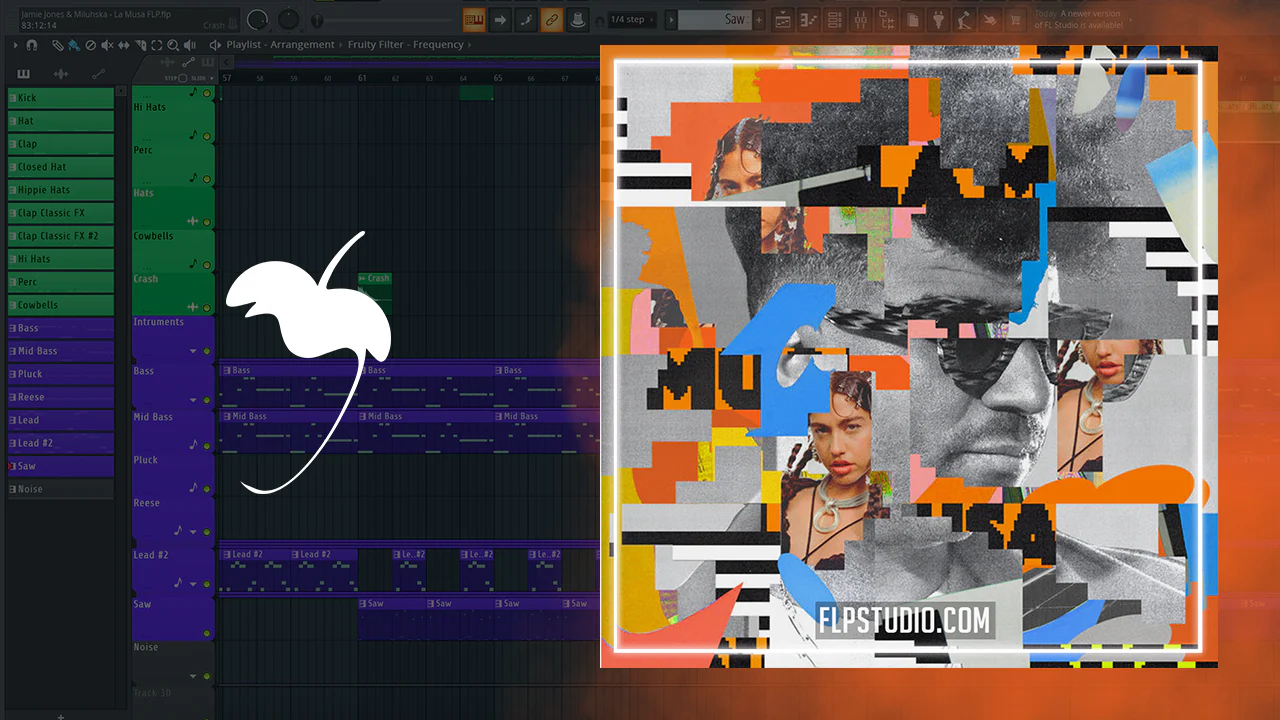Screen dimensions: 1280x720
Task: Show pattern clips in the picker panel
Action: click(24, 74)
